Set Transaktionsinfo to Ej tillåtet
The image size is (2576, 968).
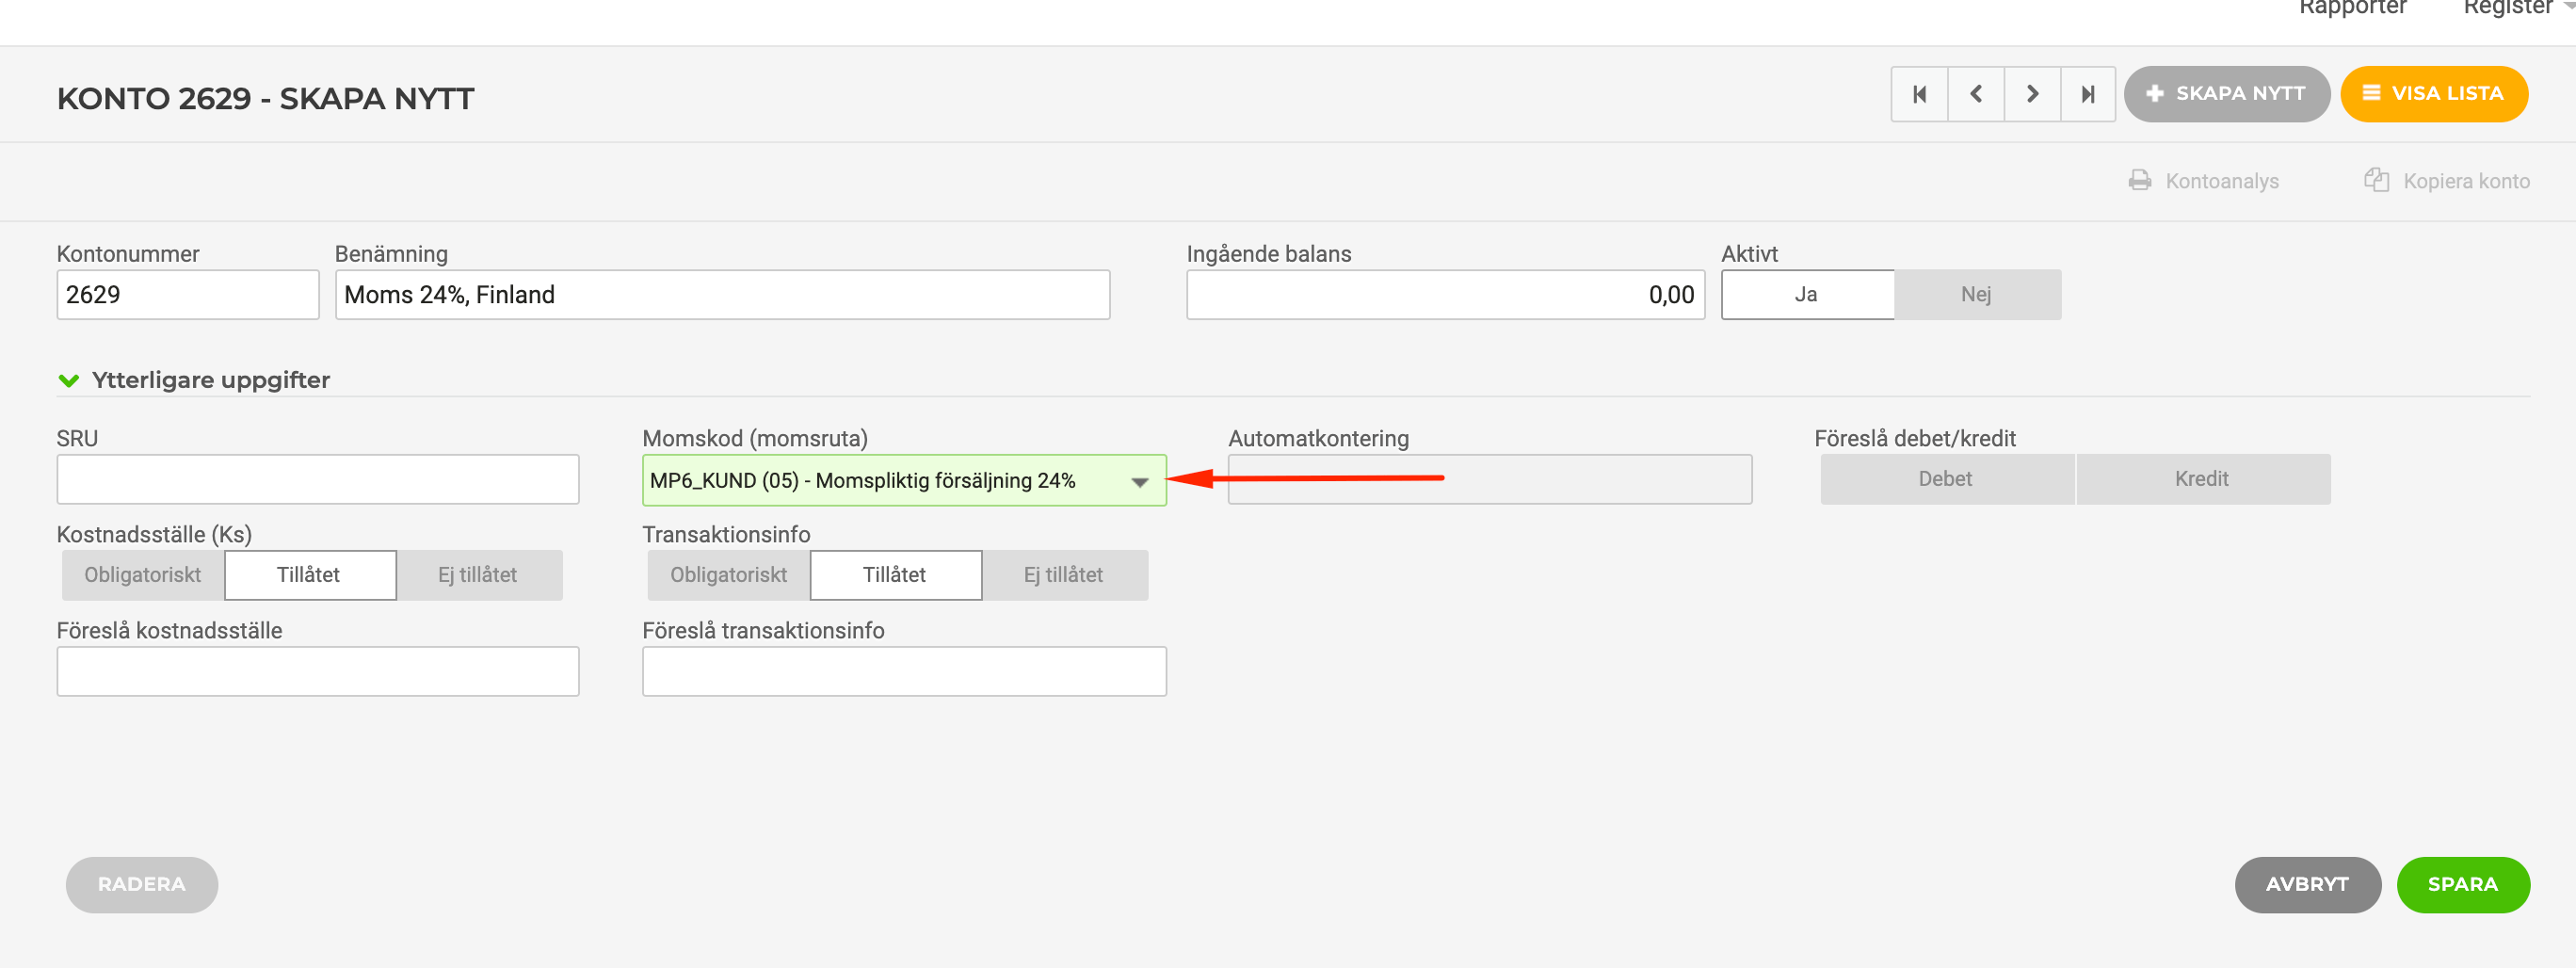point(1063,575)
